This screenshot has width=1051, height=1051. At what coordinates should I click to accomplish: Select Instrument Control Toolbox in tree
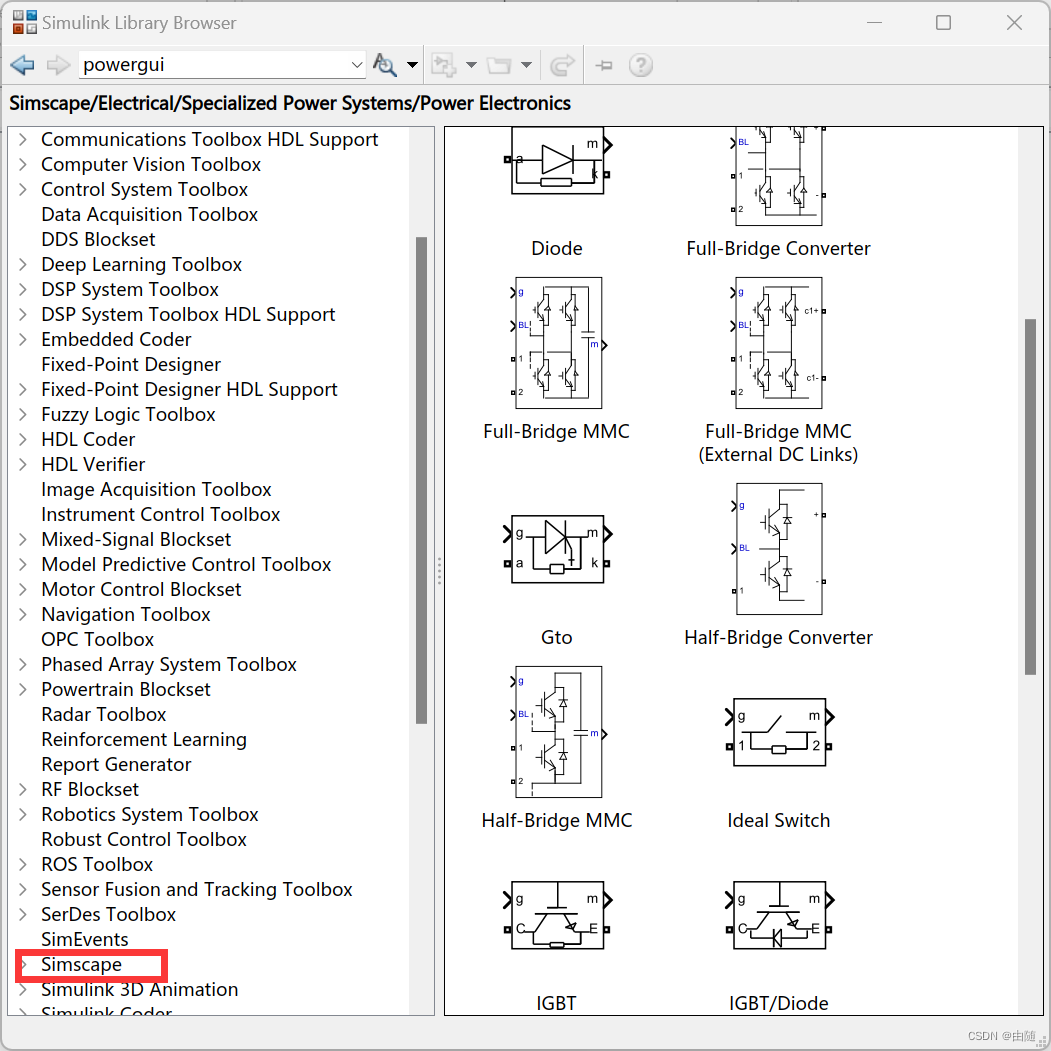(x=160, y=515)
